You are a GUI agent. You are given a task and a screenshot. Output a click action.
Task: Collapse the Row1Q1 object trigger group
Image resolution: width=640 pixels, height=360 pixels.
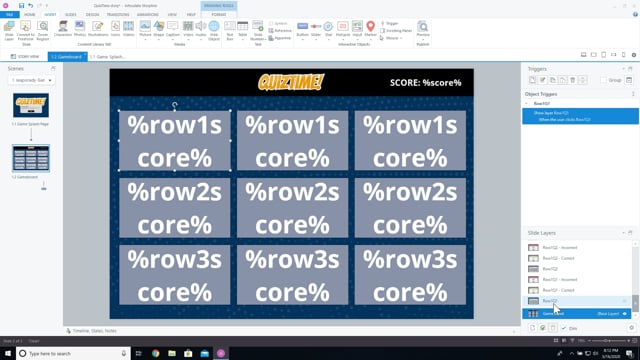(x=527, y=104)
